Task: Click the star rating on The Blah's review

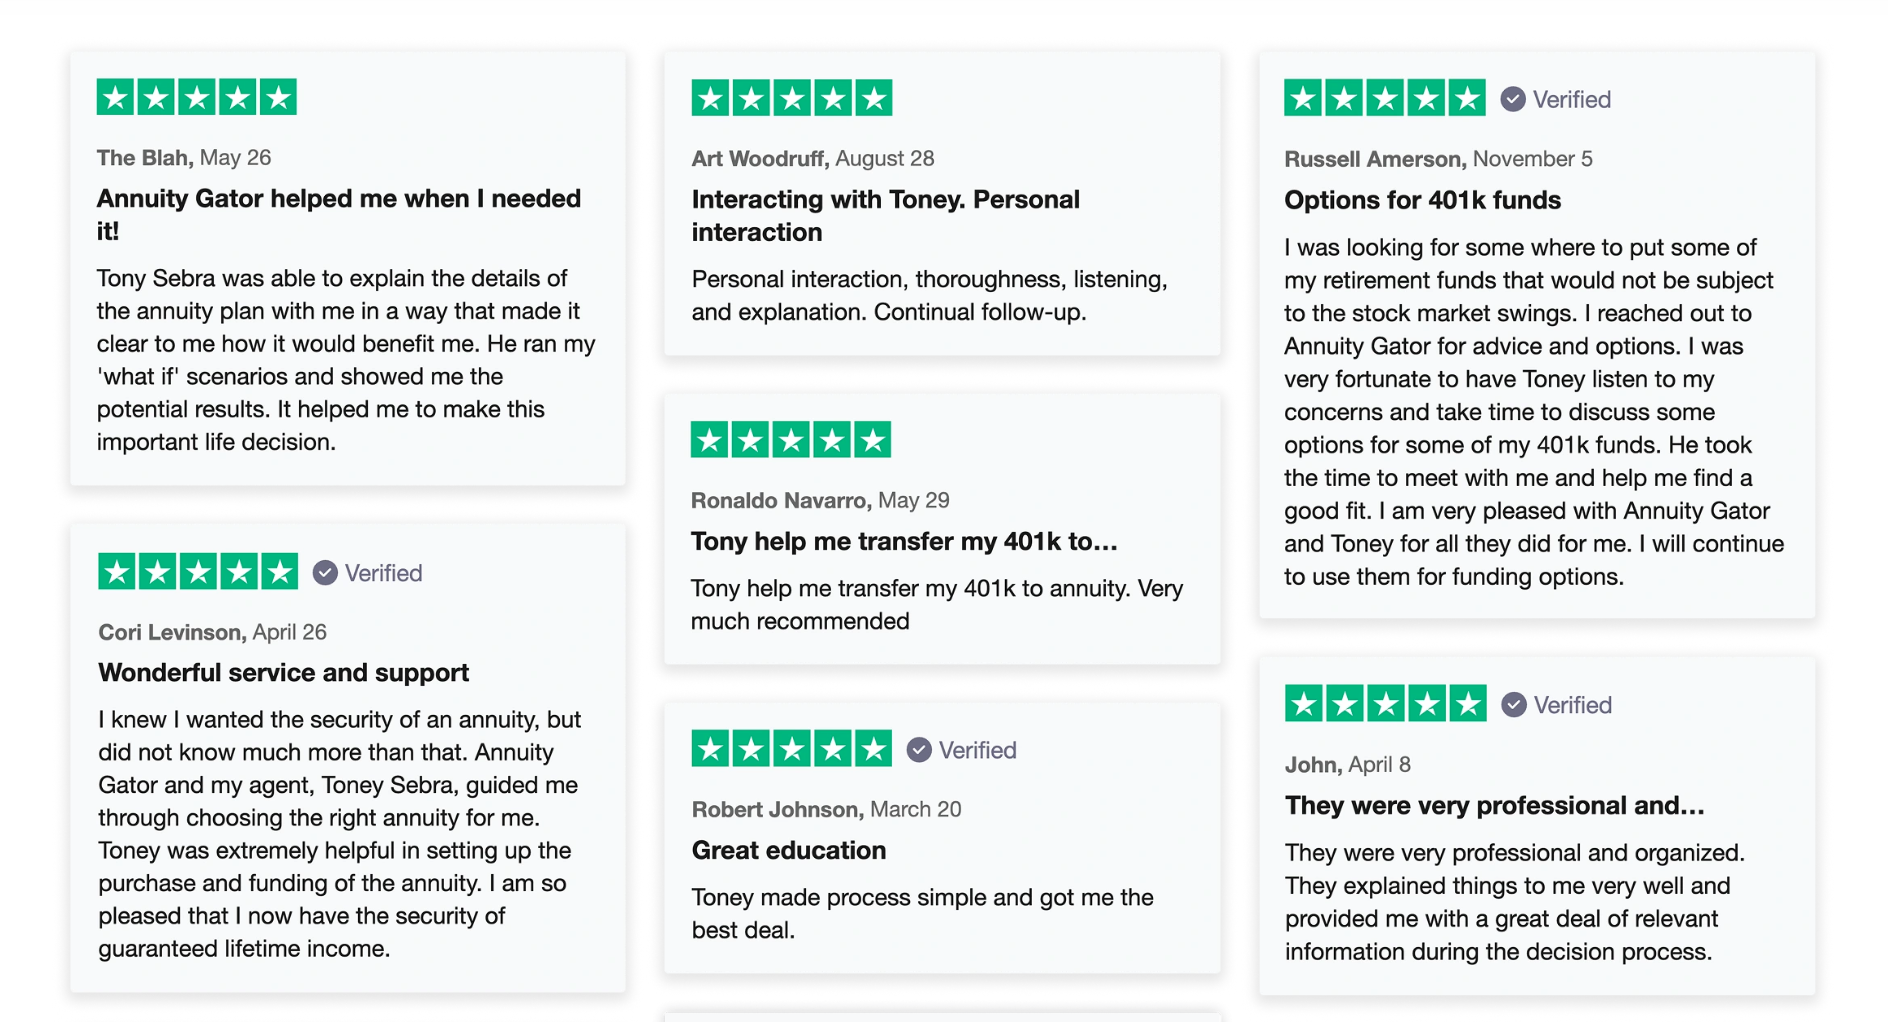Action: click(x=197, y=97)
